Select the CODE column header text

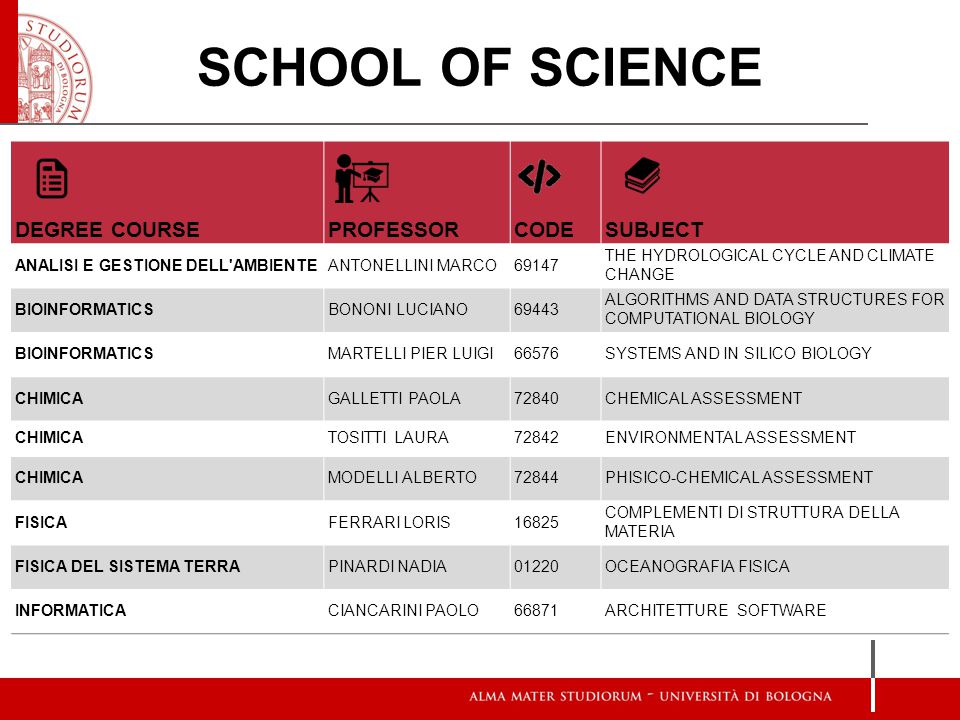point(544,230)
